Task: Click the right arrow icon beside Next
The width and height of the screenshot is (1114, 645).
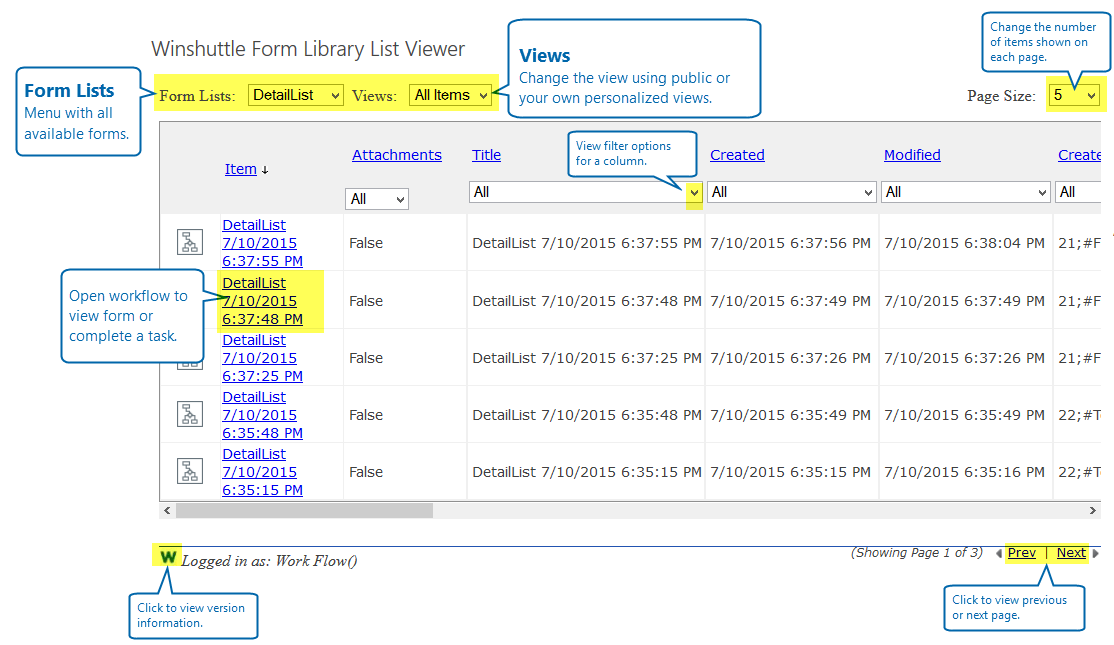Action: tap(1096, 553)
